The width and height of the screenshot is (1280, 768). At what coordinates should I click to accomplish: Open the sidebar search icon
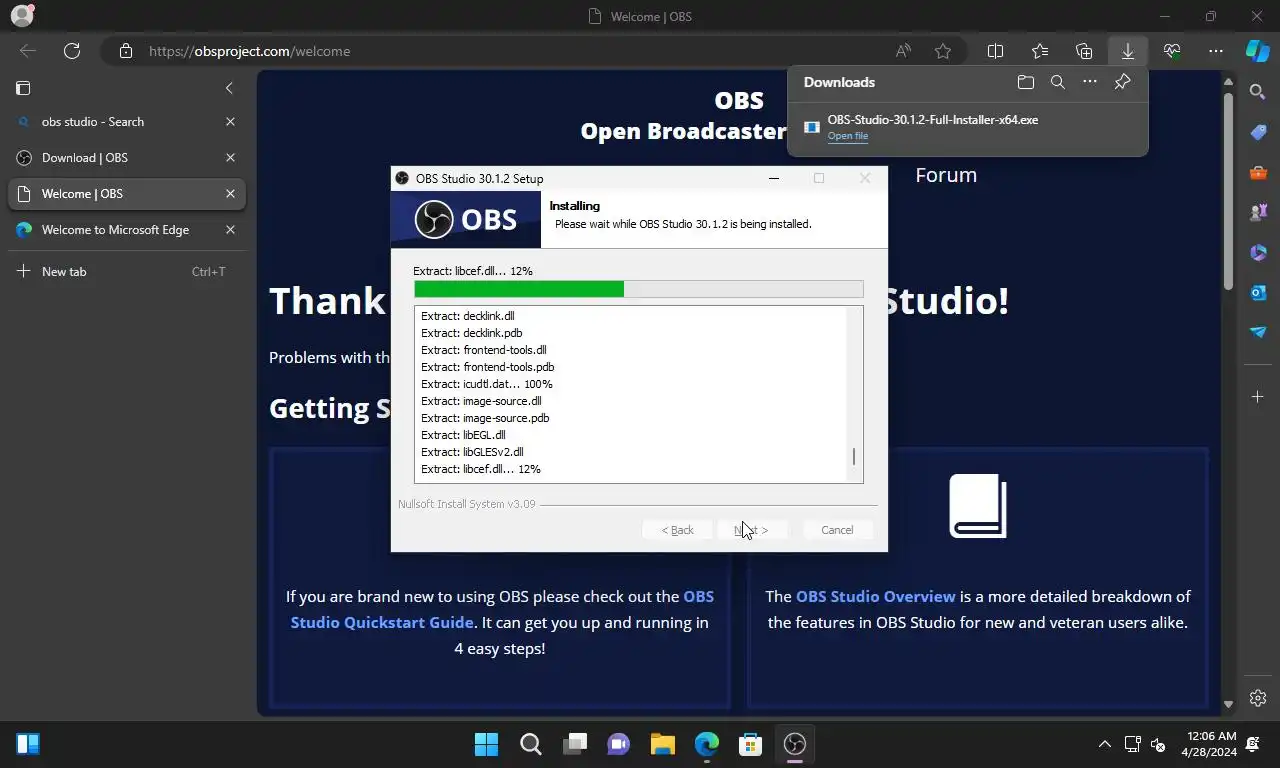[1258, 92]
